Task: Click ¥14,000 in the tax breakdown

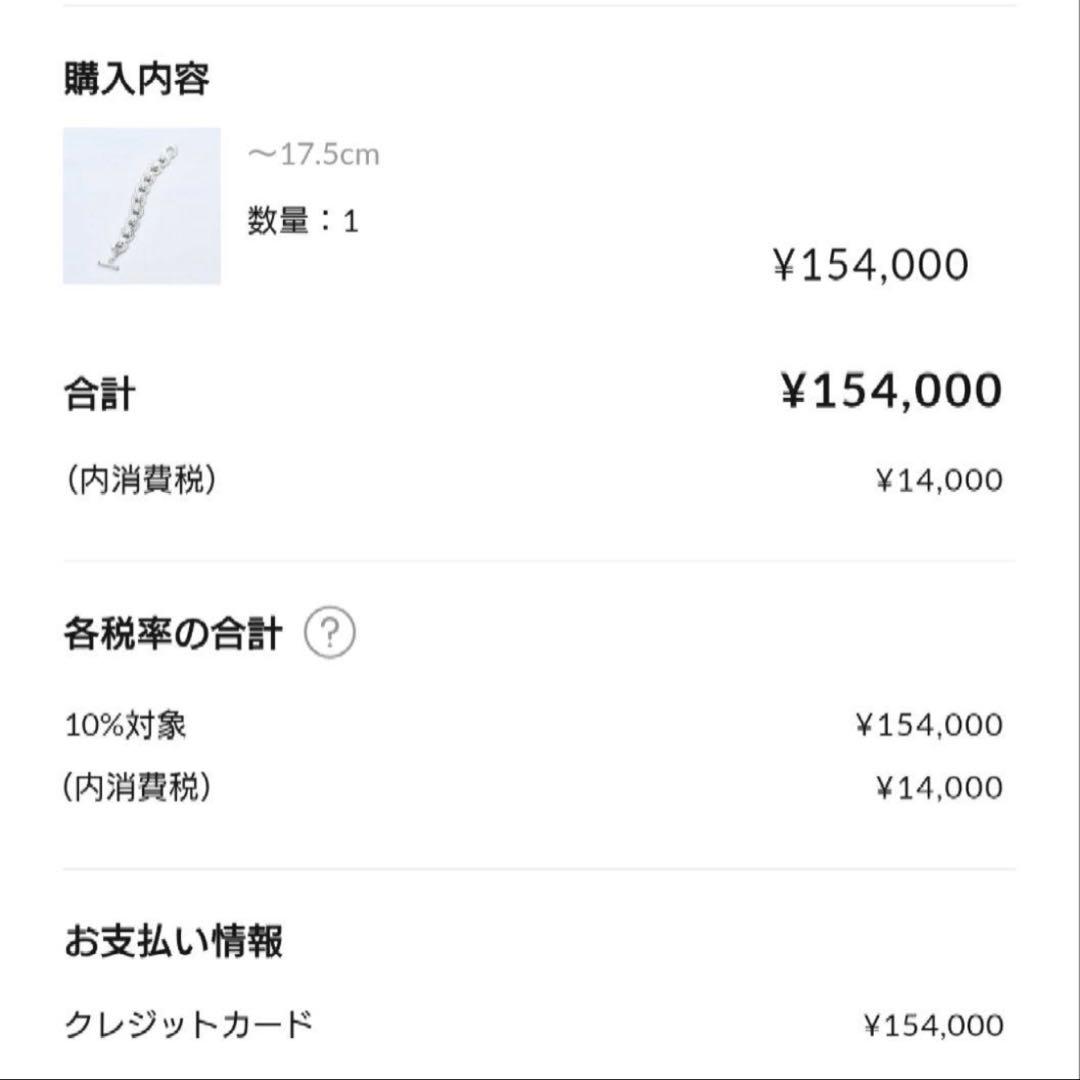Action: coord(938,787)
